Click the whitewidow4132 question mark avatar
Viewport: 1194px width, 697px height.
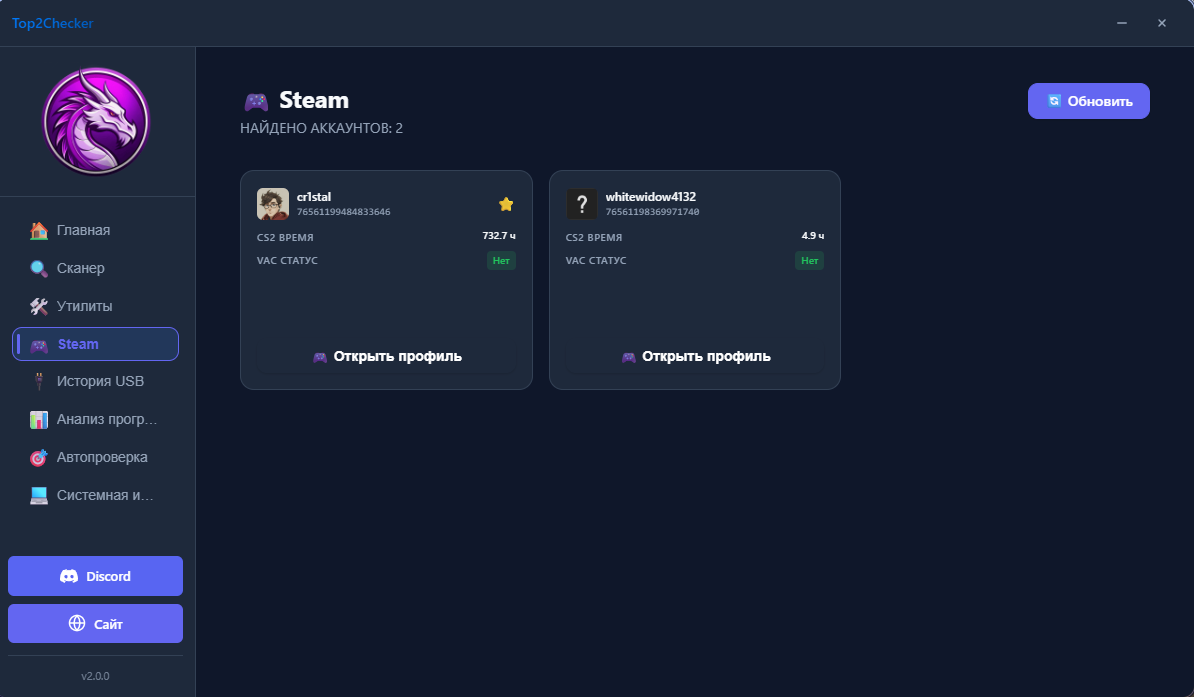[582, 204]
